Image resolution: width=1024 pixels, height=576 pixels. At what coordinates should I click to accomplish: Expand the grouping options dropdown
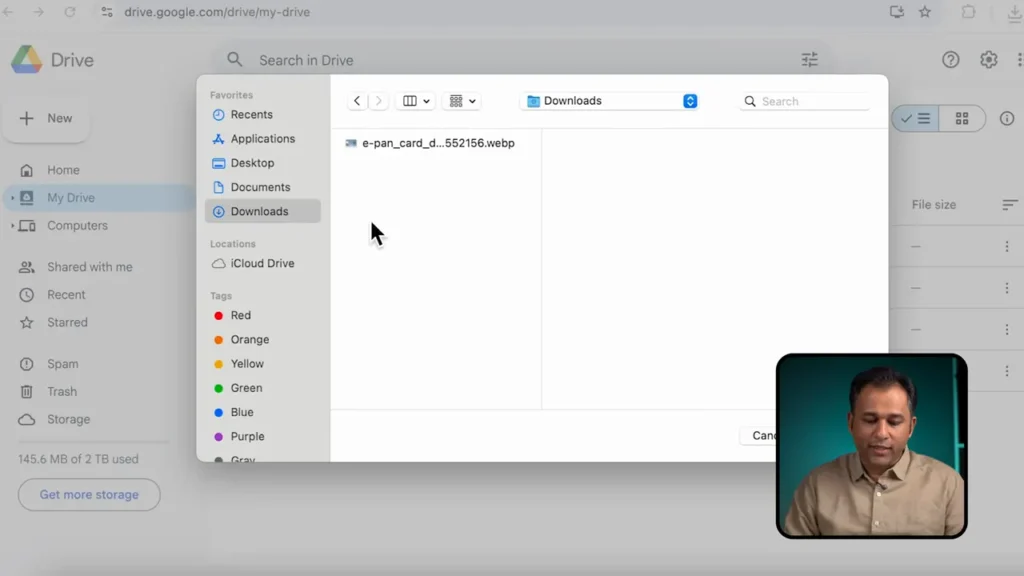(x=462, y=101)
